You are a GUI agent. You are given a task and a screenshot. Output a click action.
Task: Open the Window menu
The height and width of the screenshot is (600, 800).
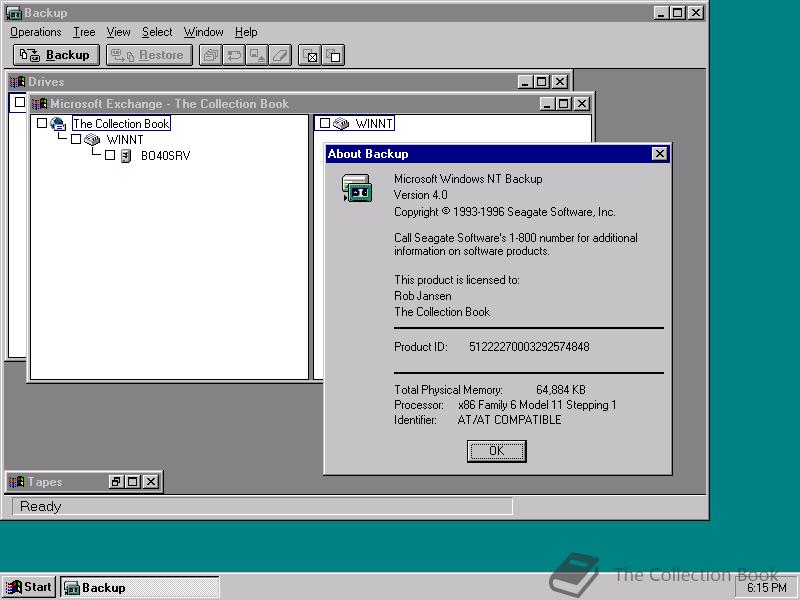pos(203,32)
